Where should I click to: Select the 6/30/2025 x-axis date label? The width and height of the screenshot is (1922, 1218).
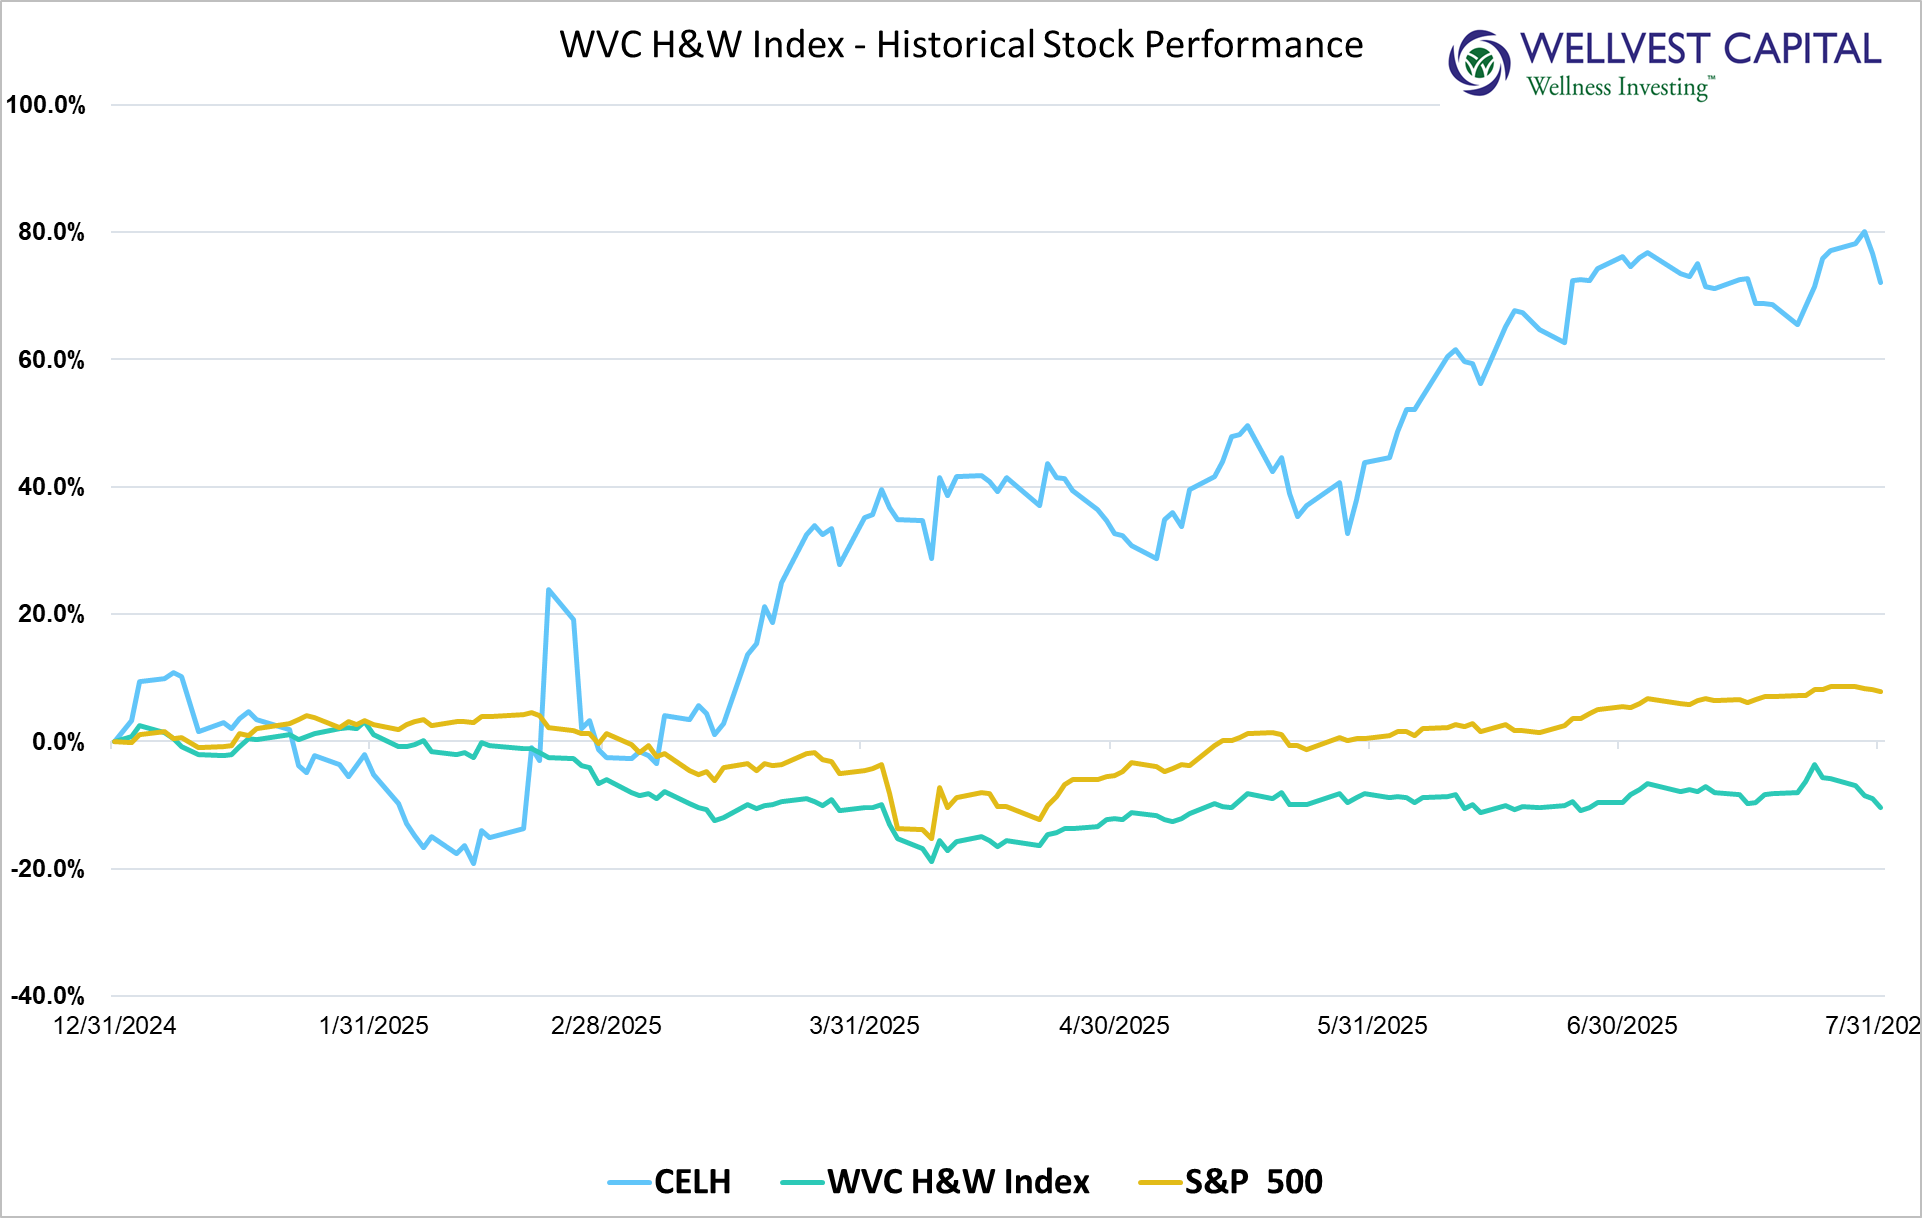tap(1622, 1025)
